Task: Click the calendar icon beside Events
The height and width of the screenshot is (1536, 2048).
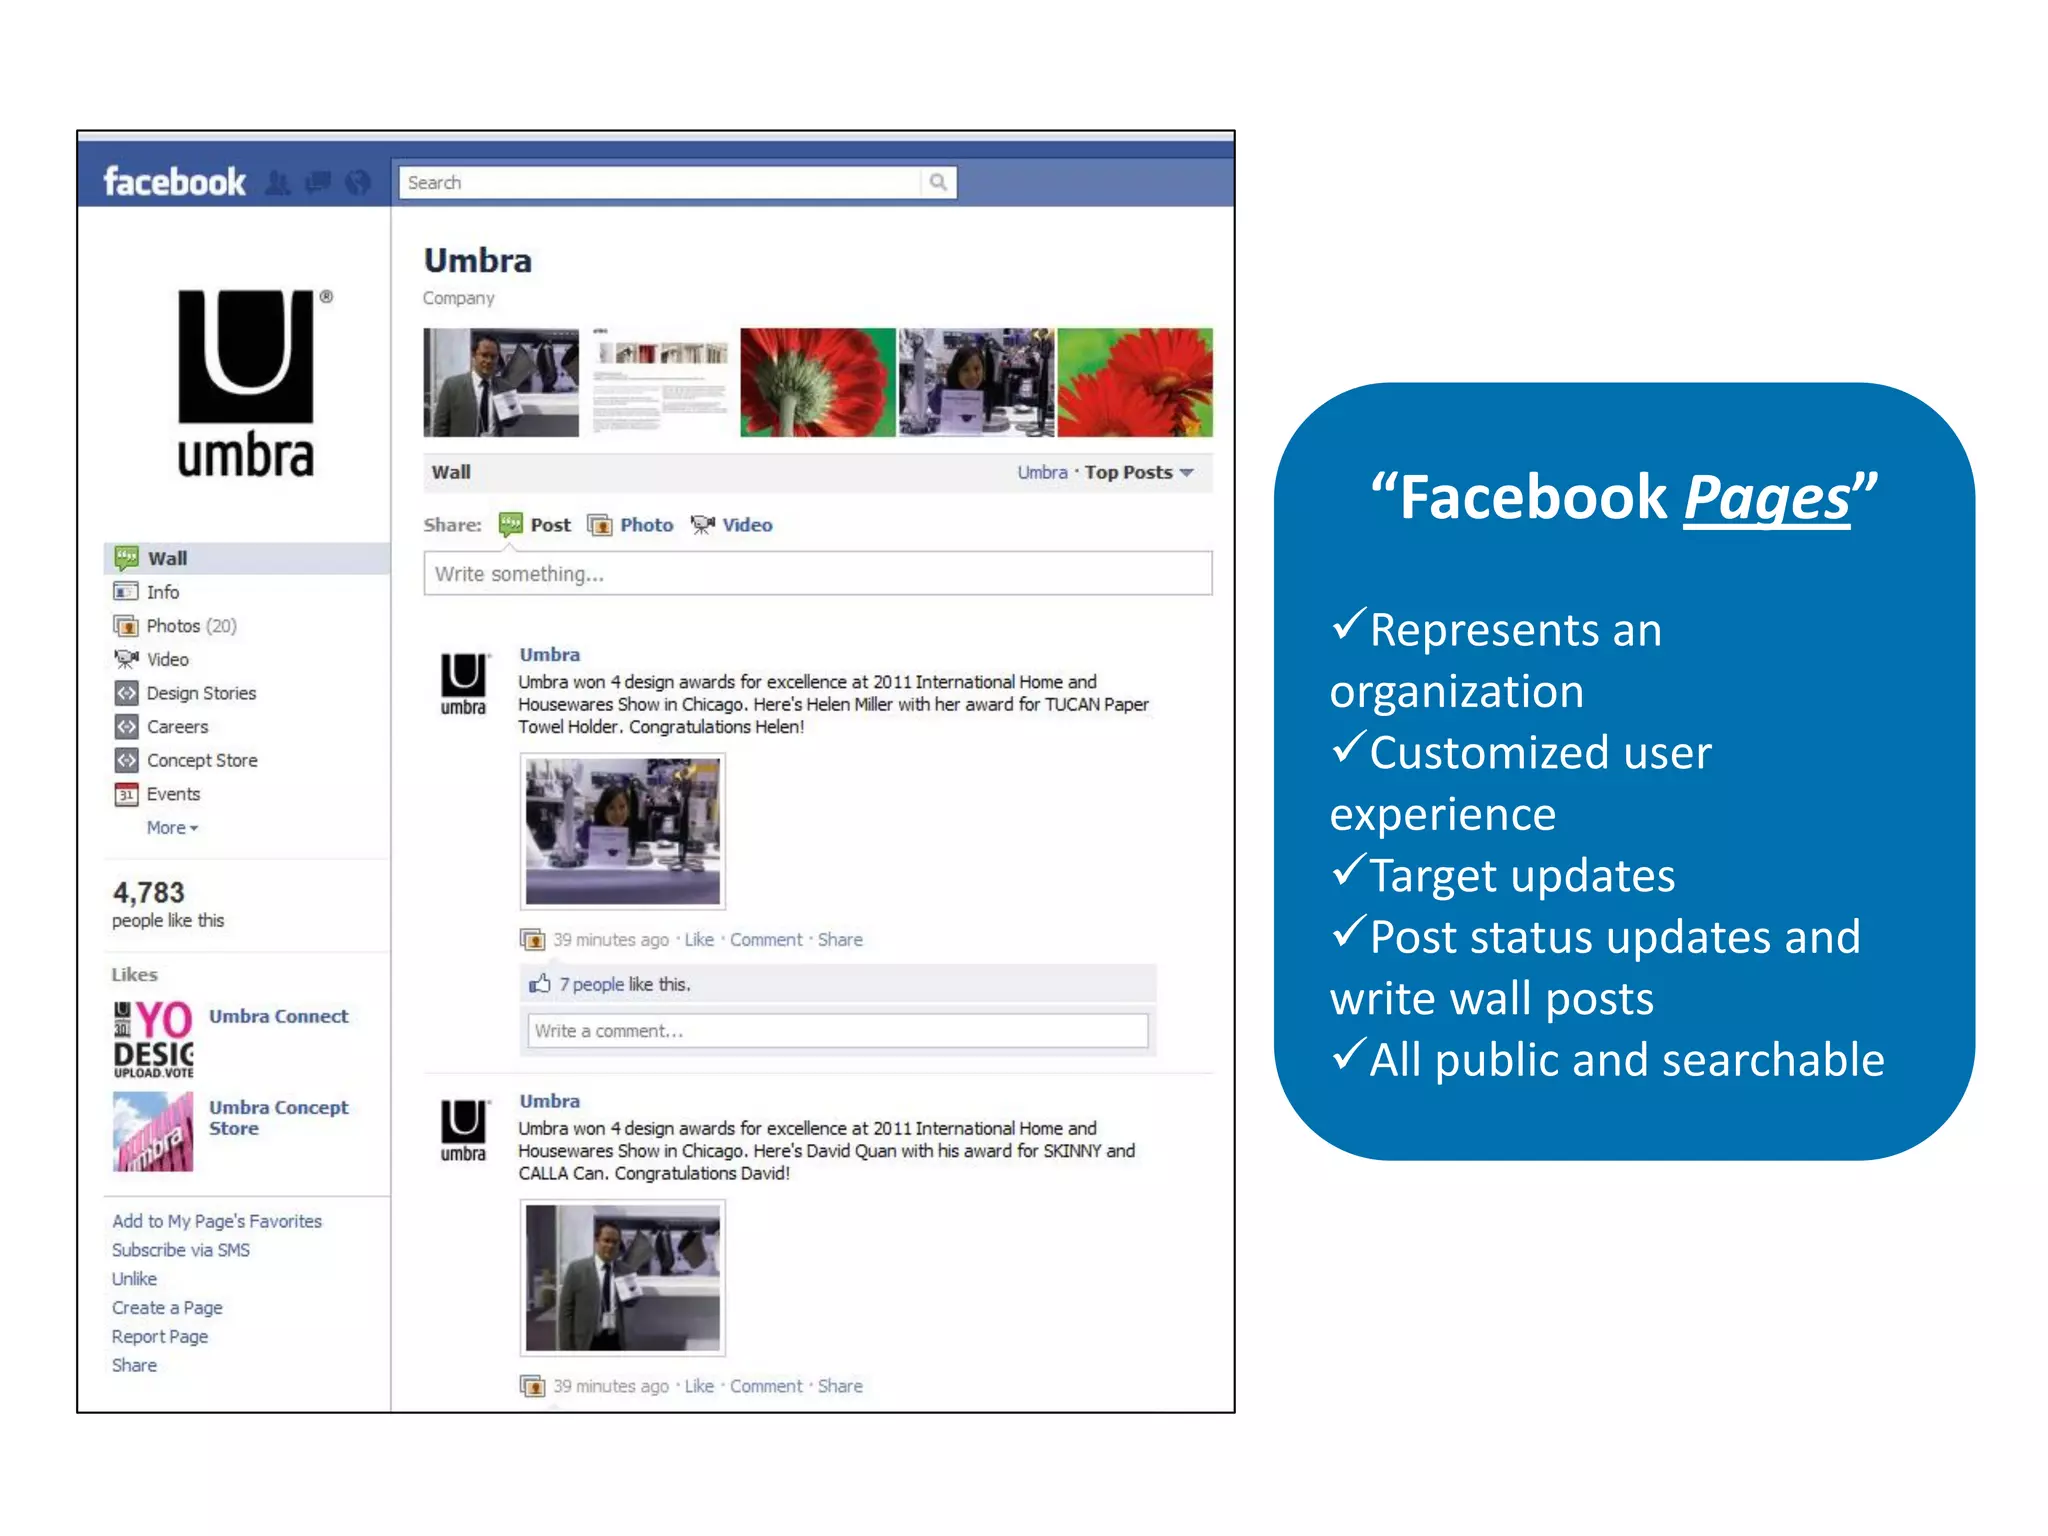Action: (126, 795)
